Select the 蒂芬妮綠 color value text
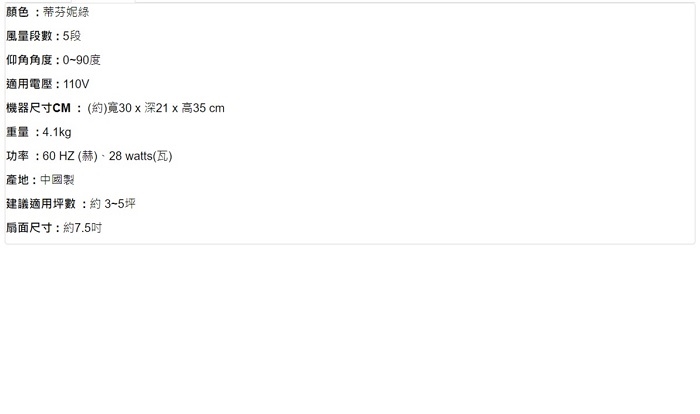This screenshot has width=700, height=414. [67, 12]
